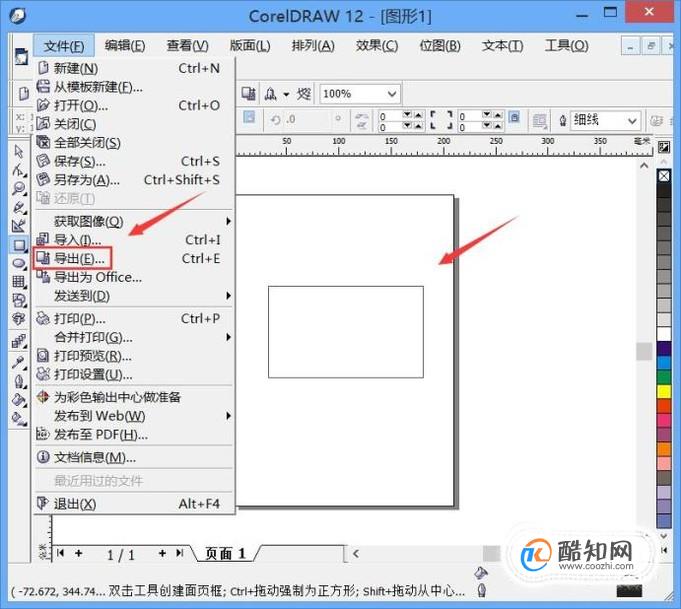
Task: Open the 效果 menu
Action: (377, 46)
